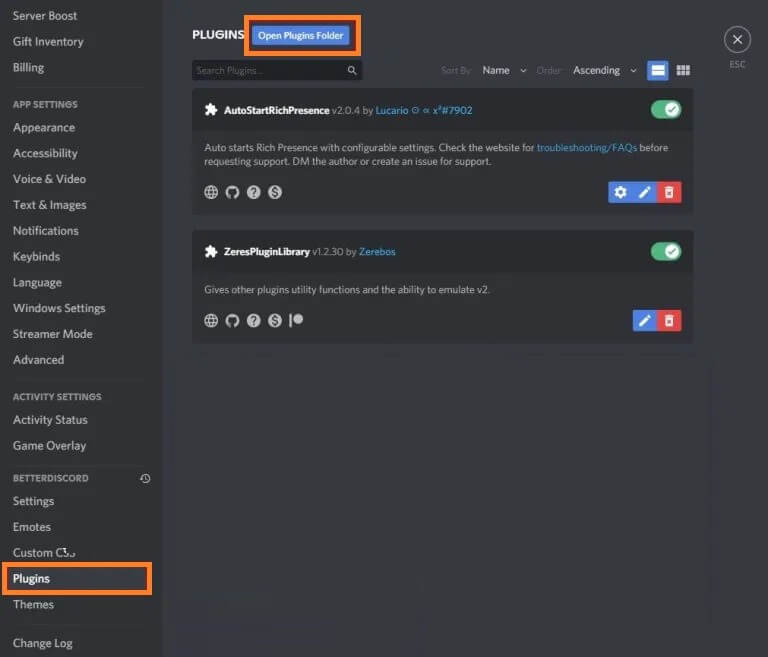
Task: Open AutoStartRichPresence GitHub source icon
Action: pyautogui.click(x=232, y=192)
